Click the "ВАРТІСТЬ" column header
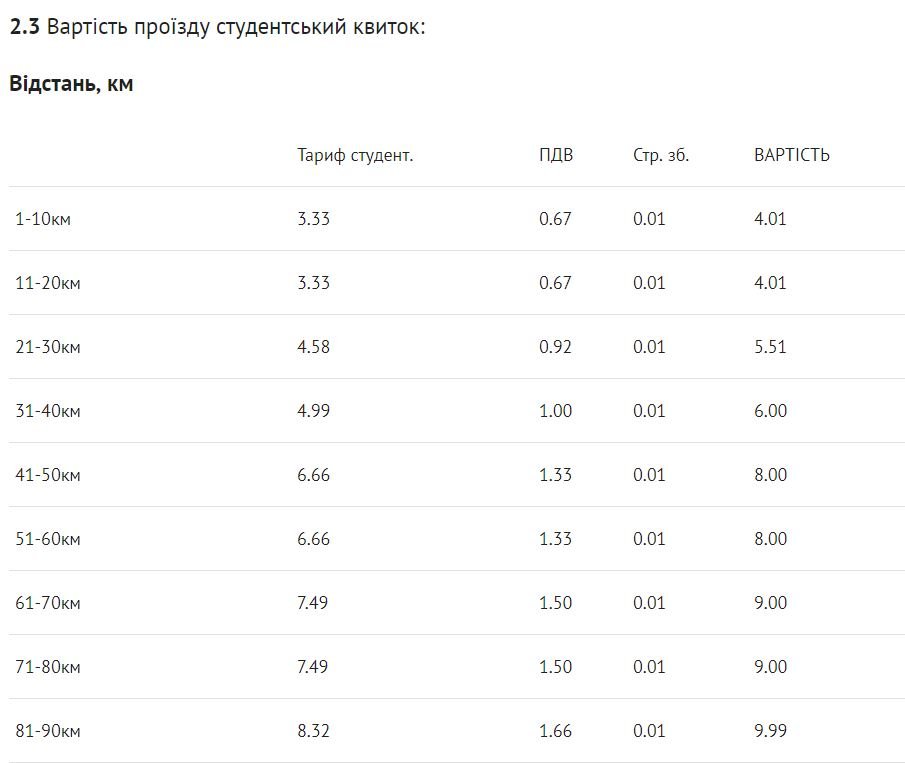This screenshot has width=905, height=763. pos(791,155)
